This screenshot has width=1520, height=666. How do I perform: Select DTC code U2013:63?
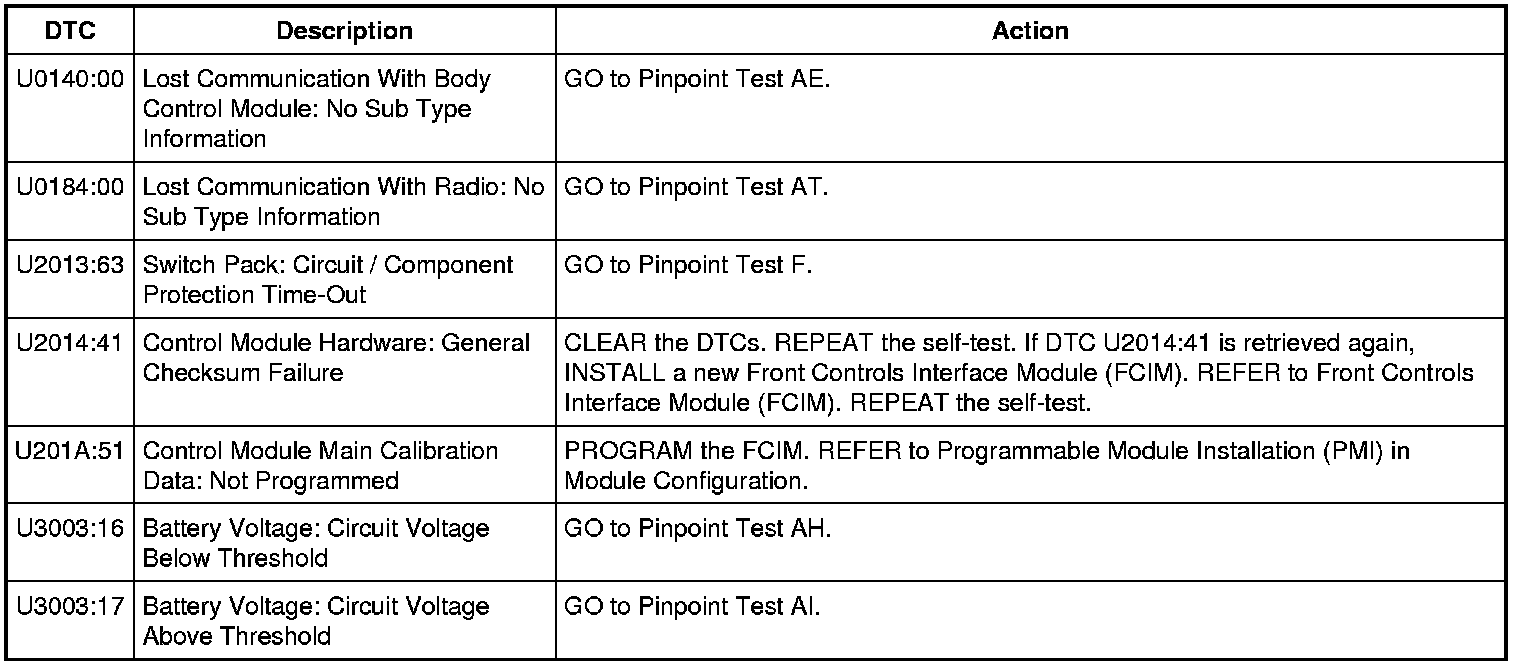[70, 265]
